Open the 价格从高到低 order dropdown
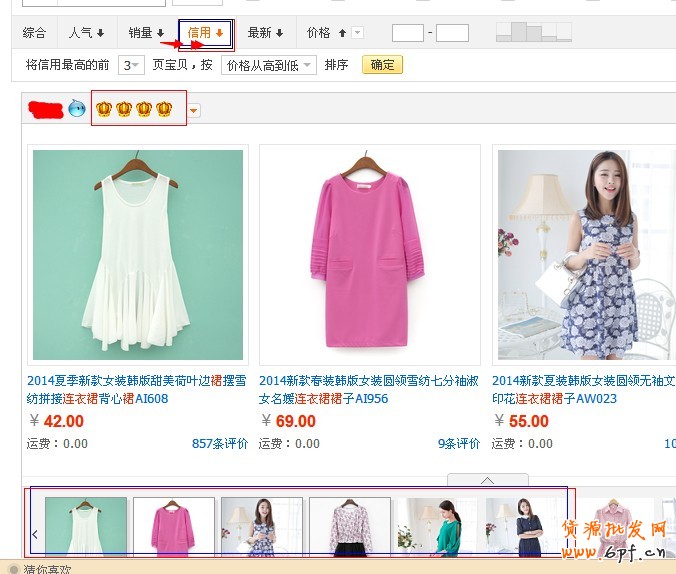 point(269,65)
